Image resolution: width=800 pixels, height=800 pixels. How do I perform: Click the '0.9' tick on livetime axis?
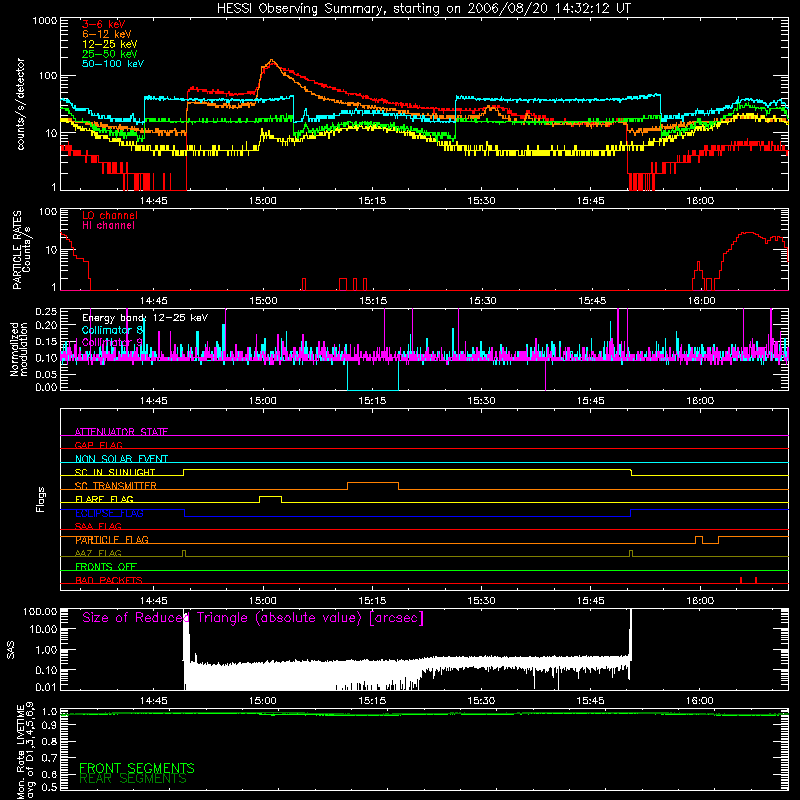[49, 726]
